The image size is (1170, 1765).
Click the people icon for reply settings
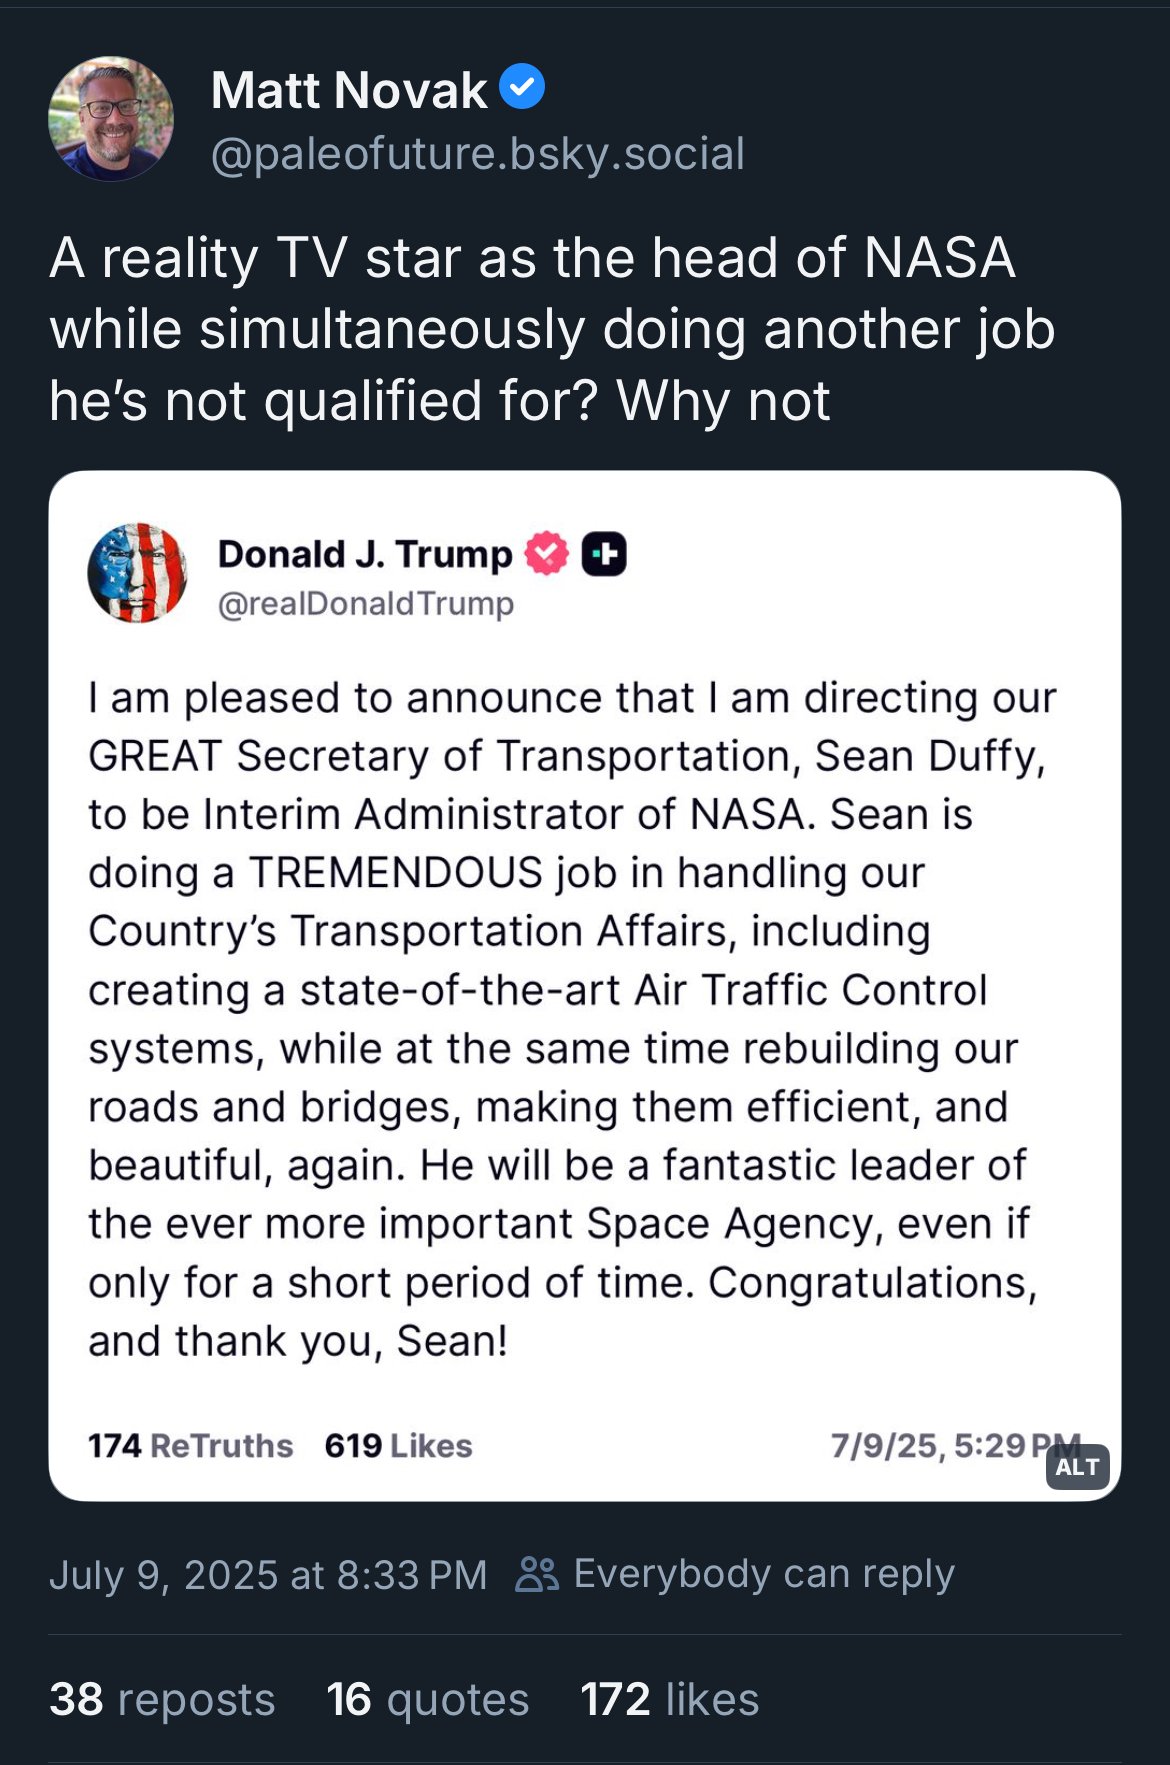pos(537,1574)
